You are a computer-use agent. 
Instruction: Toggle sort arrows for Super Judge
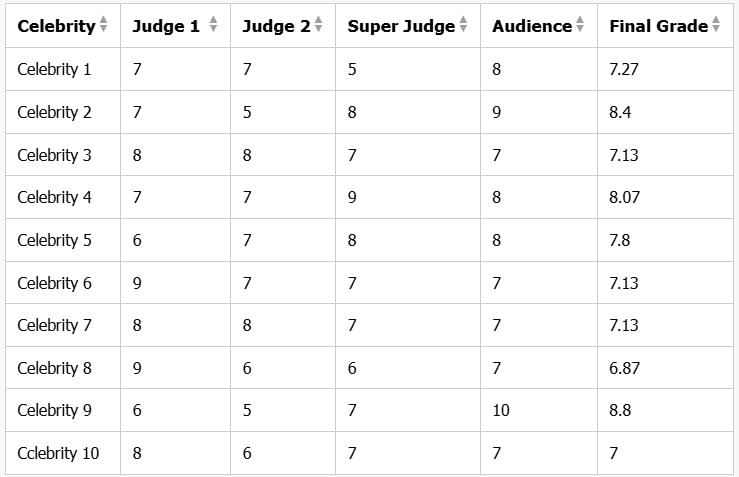click(463, 26)
